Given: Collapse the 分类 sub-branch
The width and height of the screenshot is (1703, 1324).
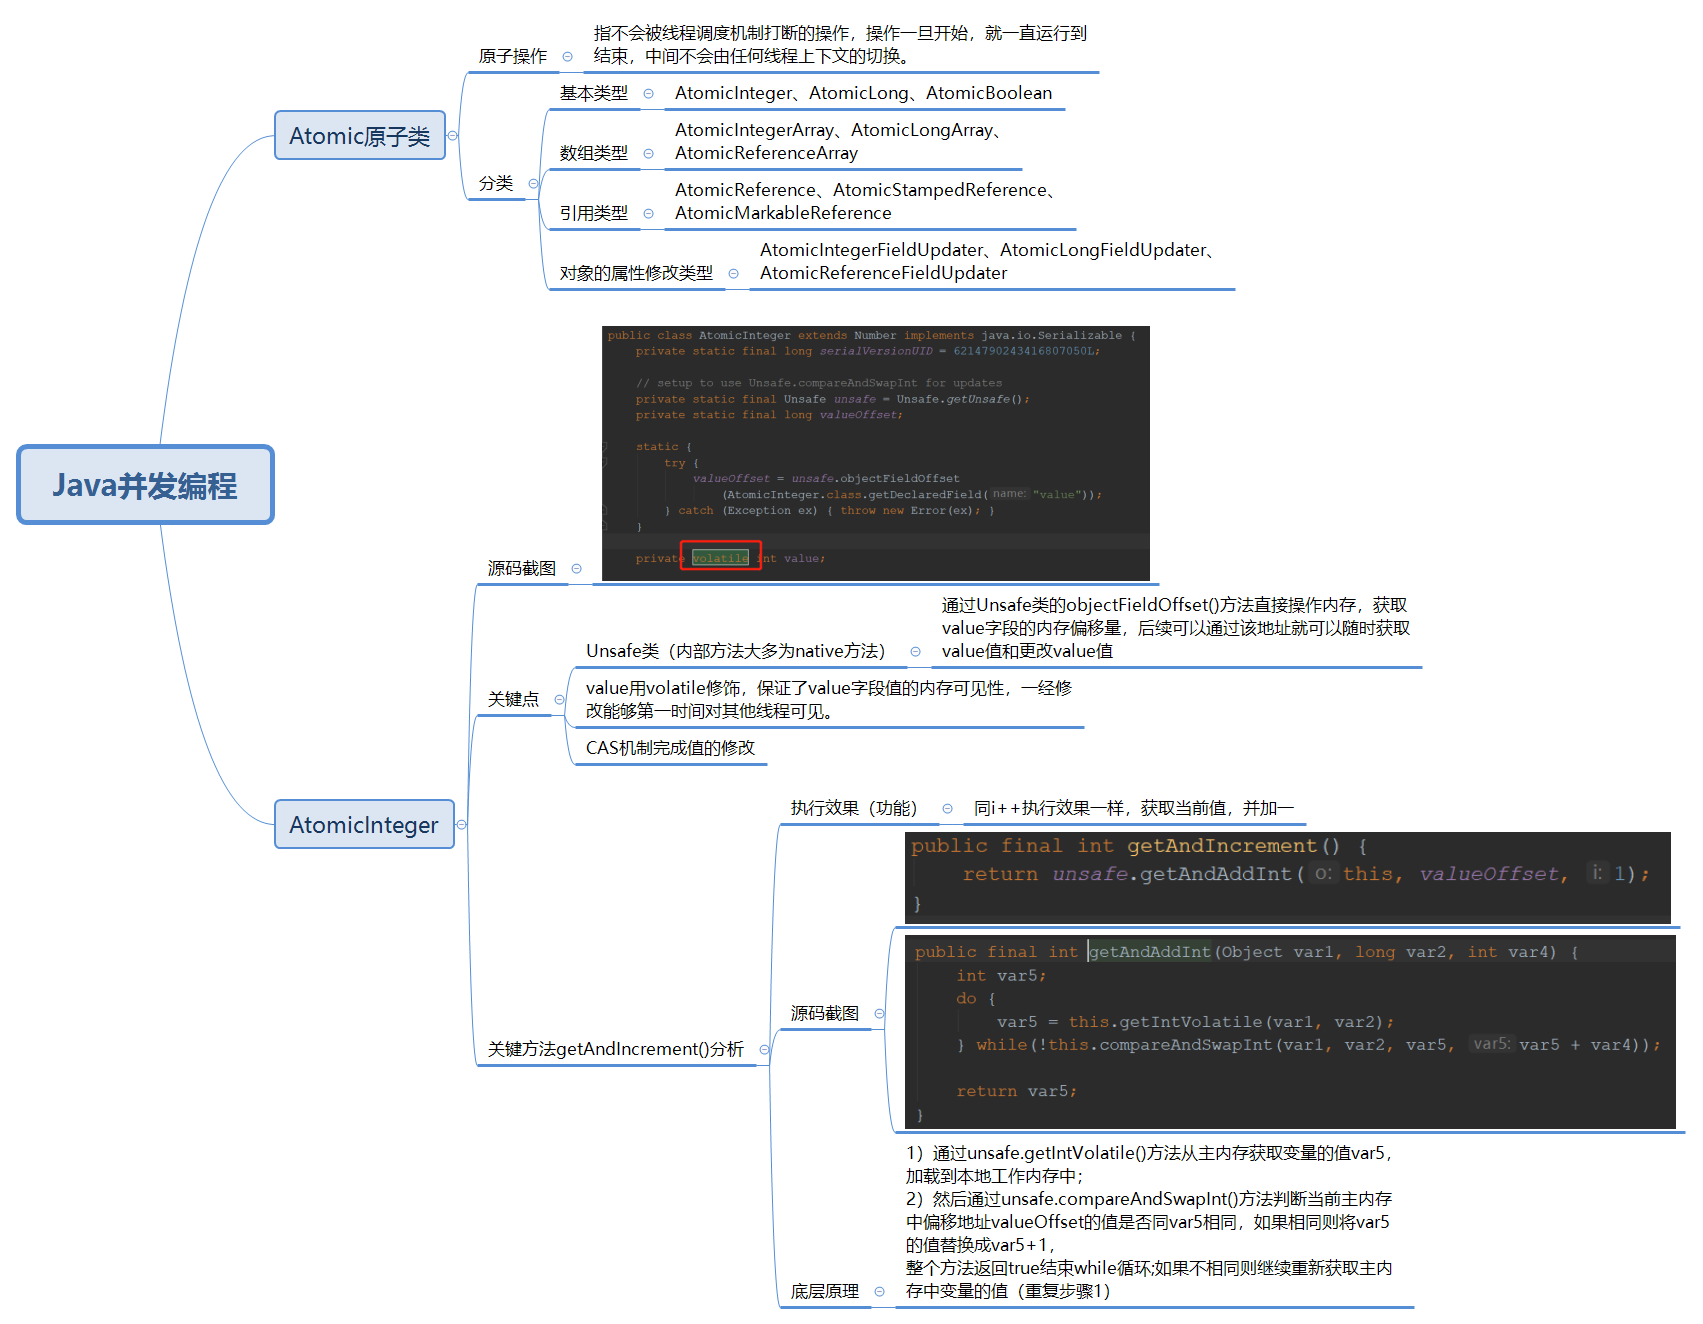Looking at the screenshot, I should [x=533, y=184].
